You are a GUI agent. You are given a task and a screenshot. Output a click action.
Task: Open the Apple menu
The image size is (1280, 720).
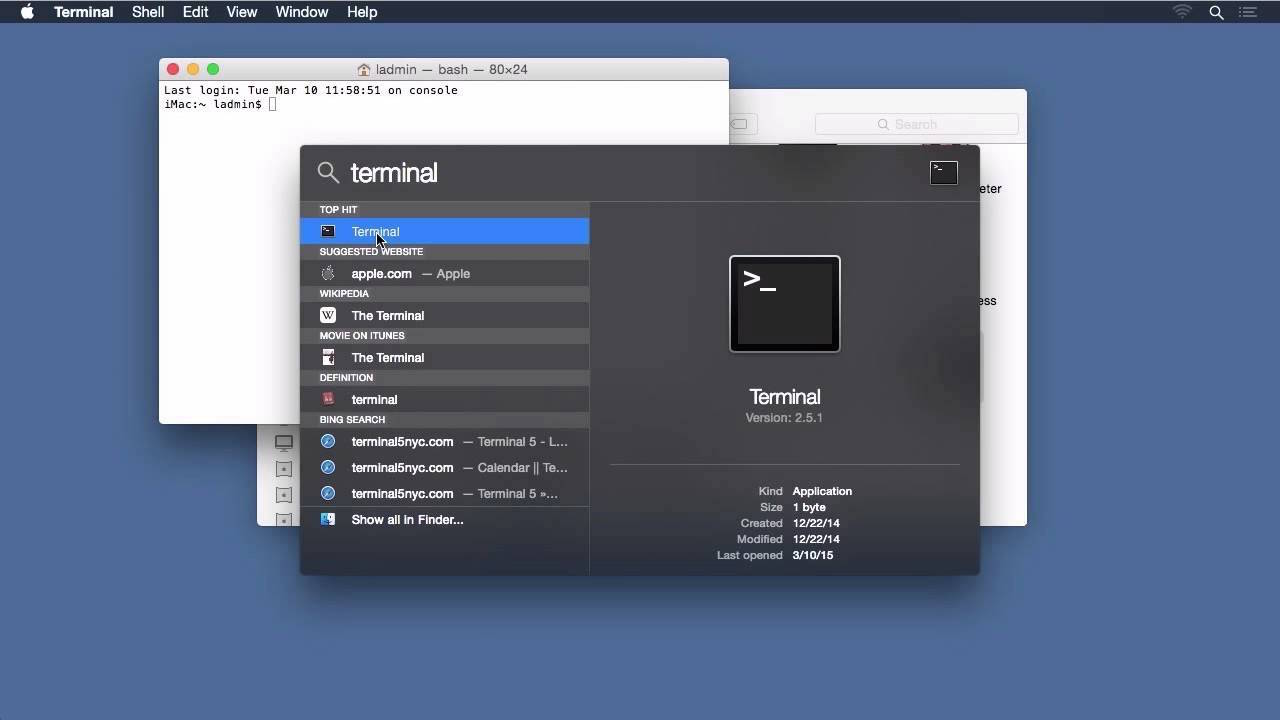[x=27, y=12]
